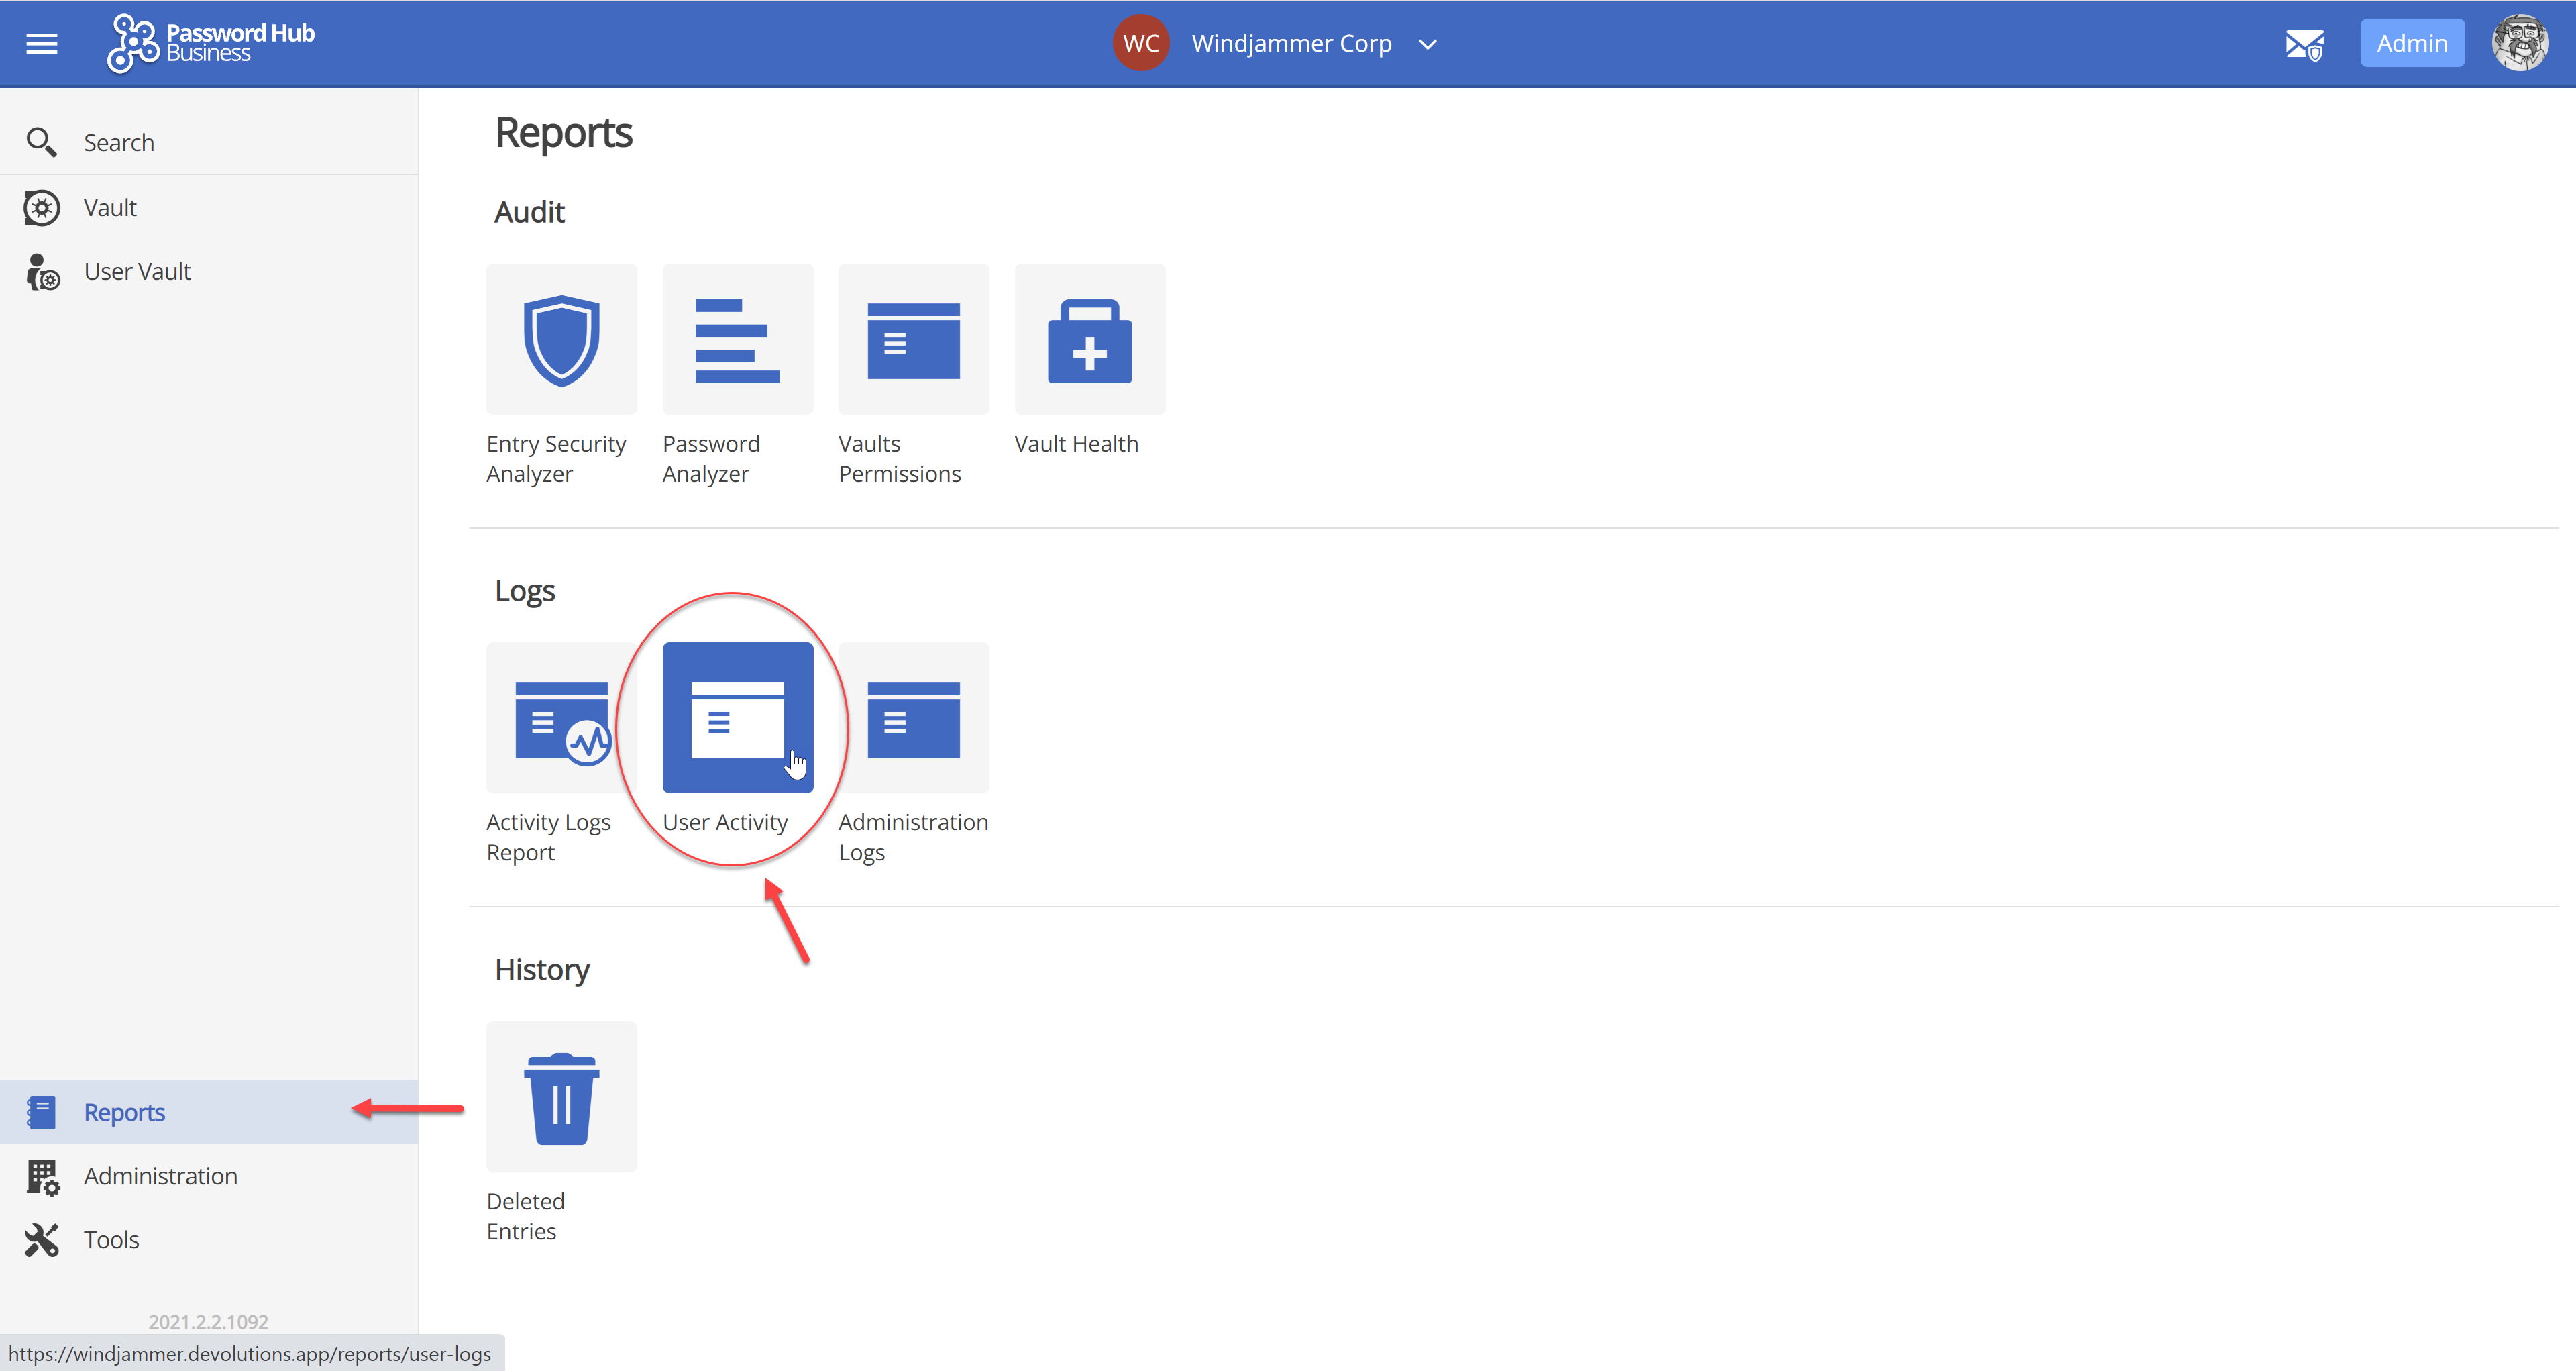Open the Password Analyzer report
Screen dimensions: 2576x1371
[737, 340]
